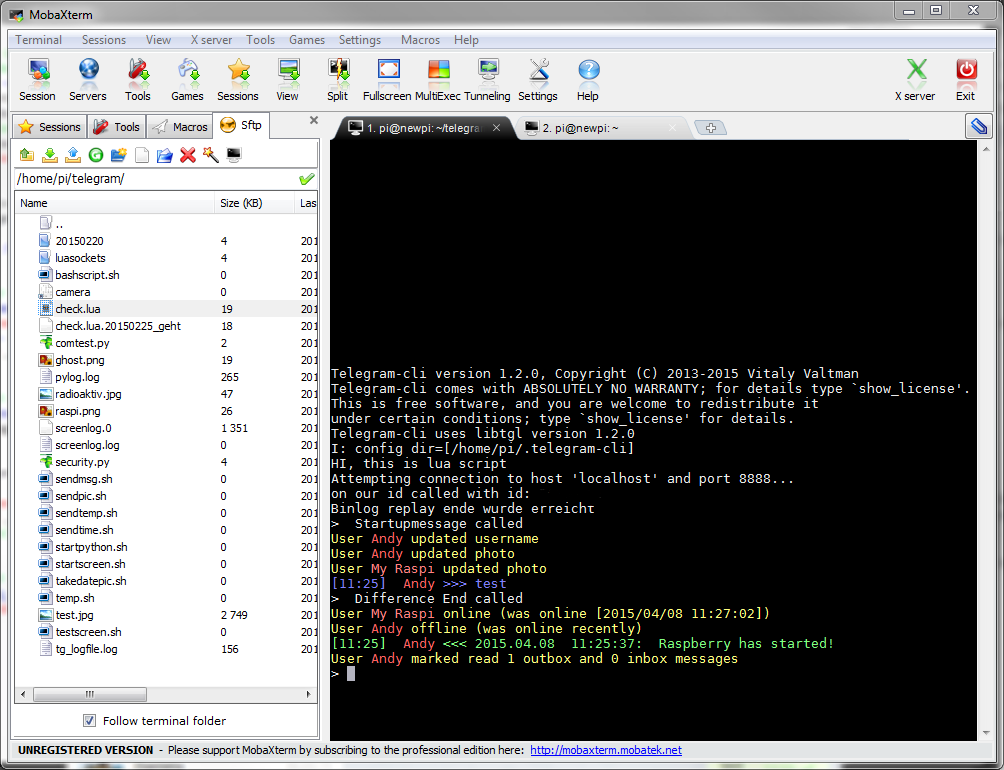Image resolution: width=1004 pixels, height=770 pixels.
Task: Select the parent '..' directory entry
Action: pyautogui.click(x=59, y=224)
